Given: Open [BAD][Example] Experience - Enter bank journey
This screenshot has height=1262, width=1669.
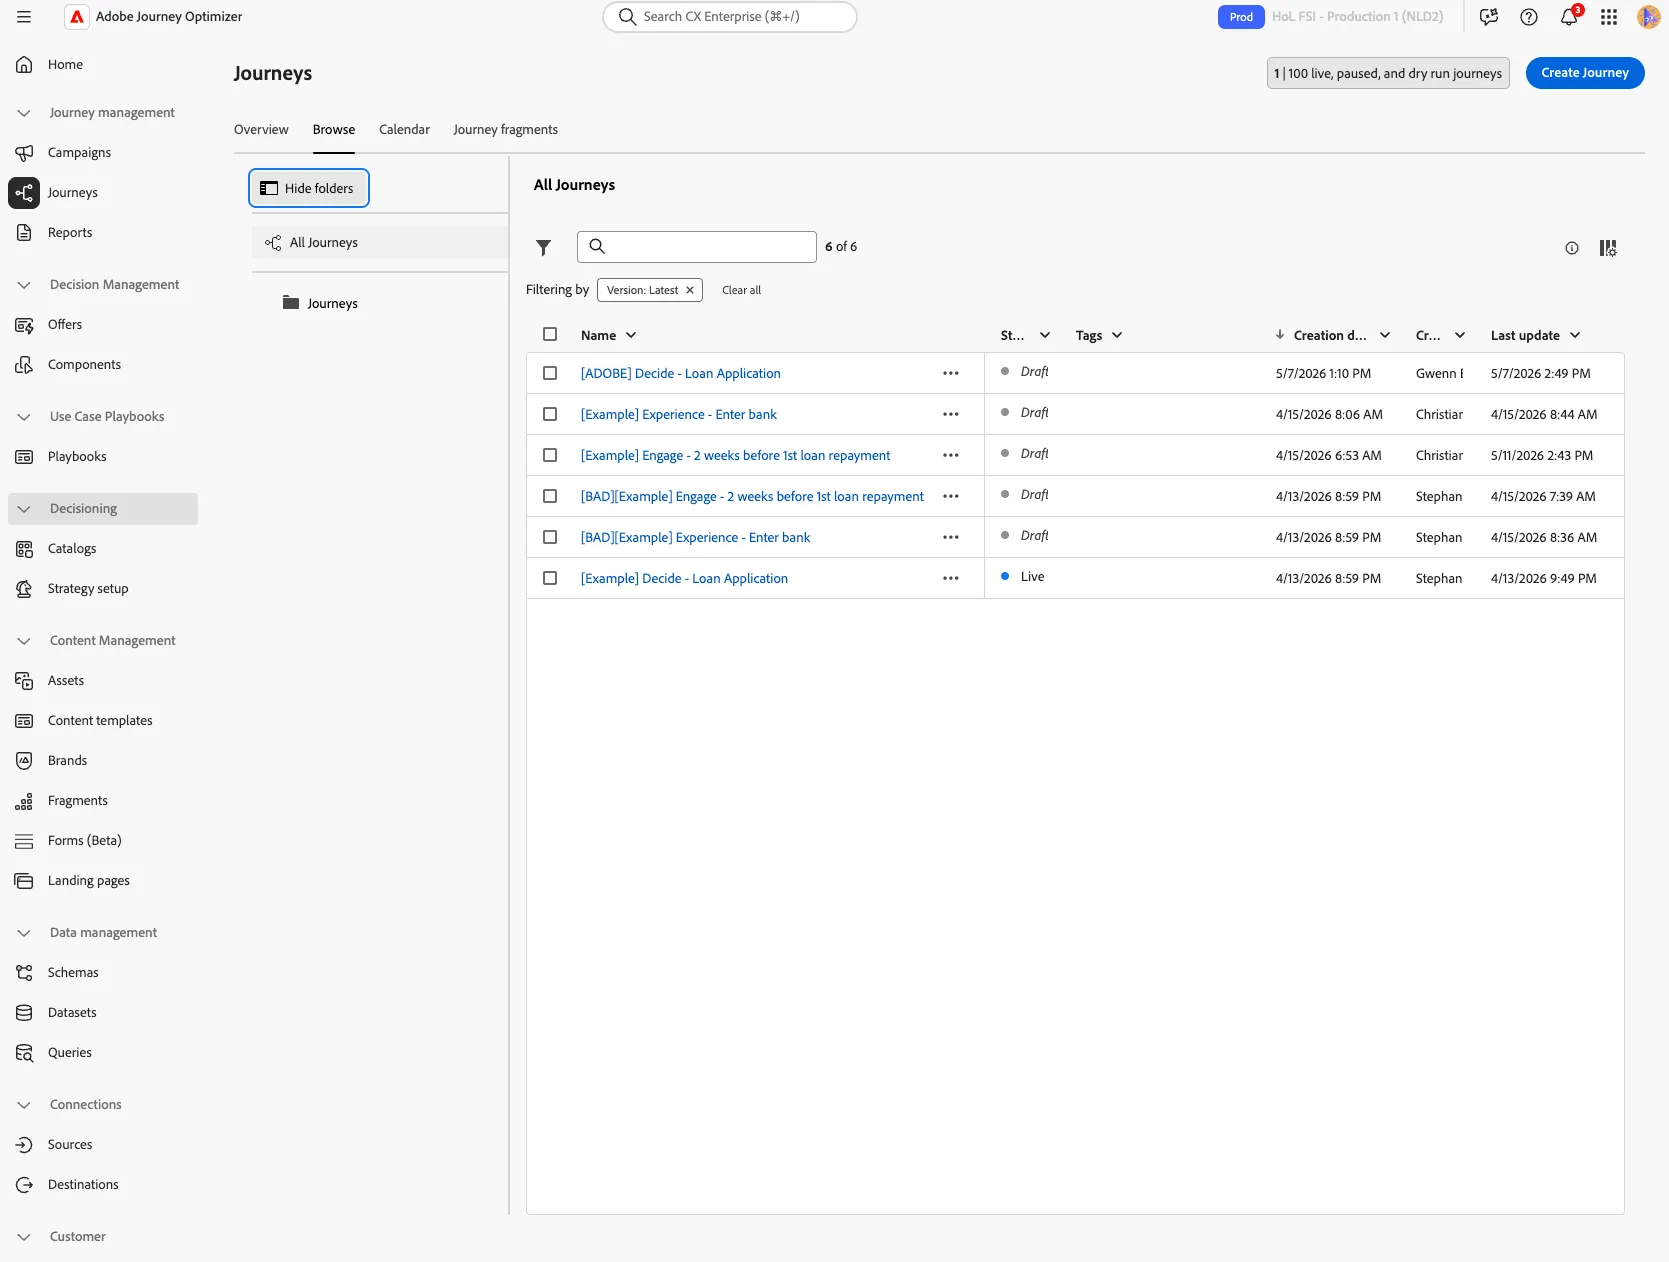Looking at the screenshot, I should pos(695,537).
